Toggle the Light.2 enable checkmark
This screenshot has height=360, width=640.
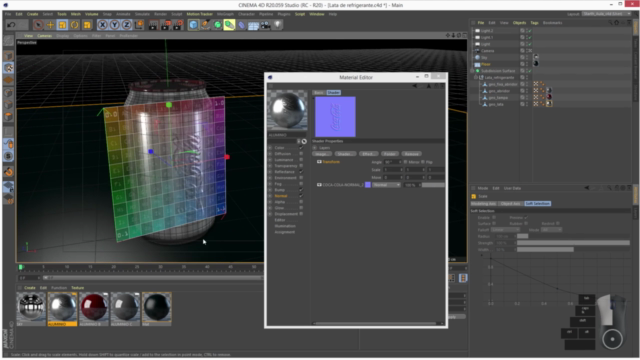[529, 31]
